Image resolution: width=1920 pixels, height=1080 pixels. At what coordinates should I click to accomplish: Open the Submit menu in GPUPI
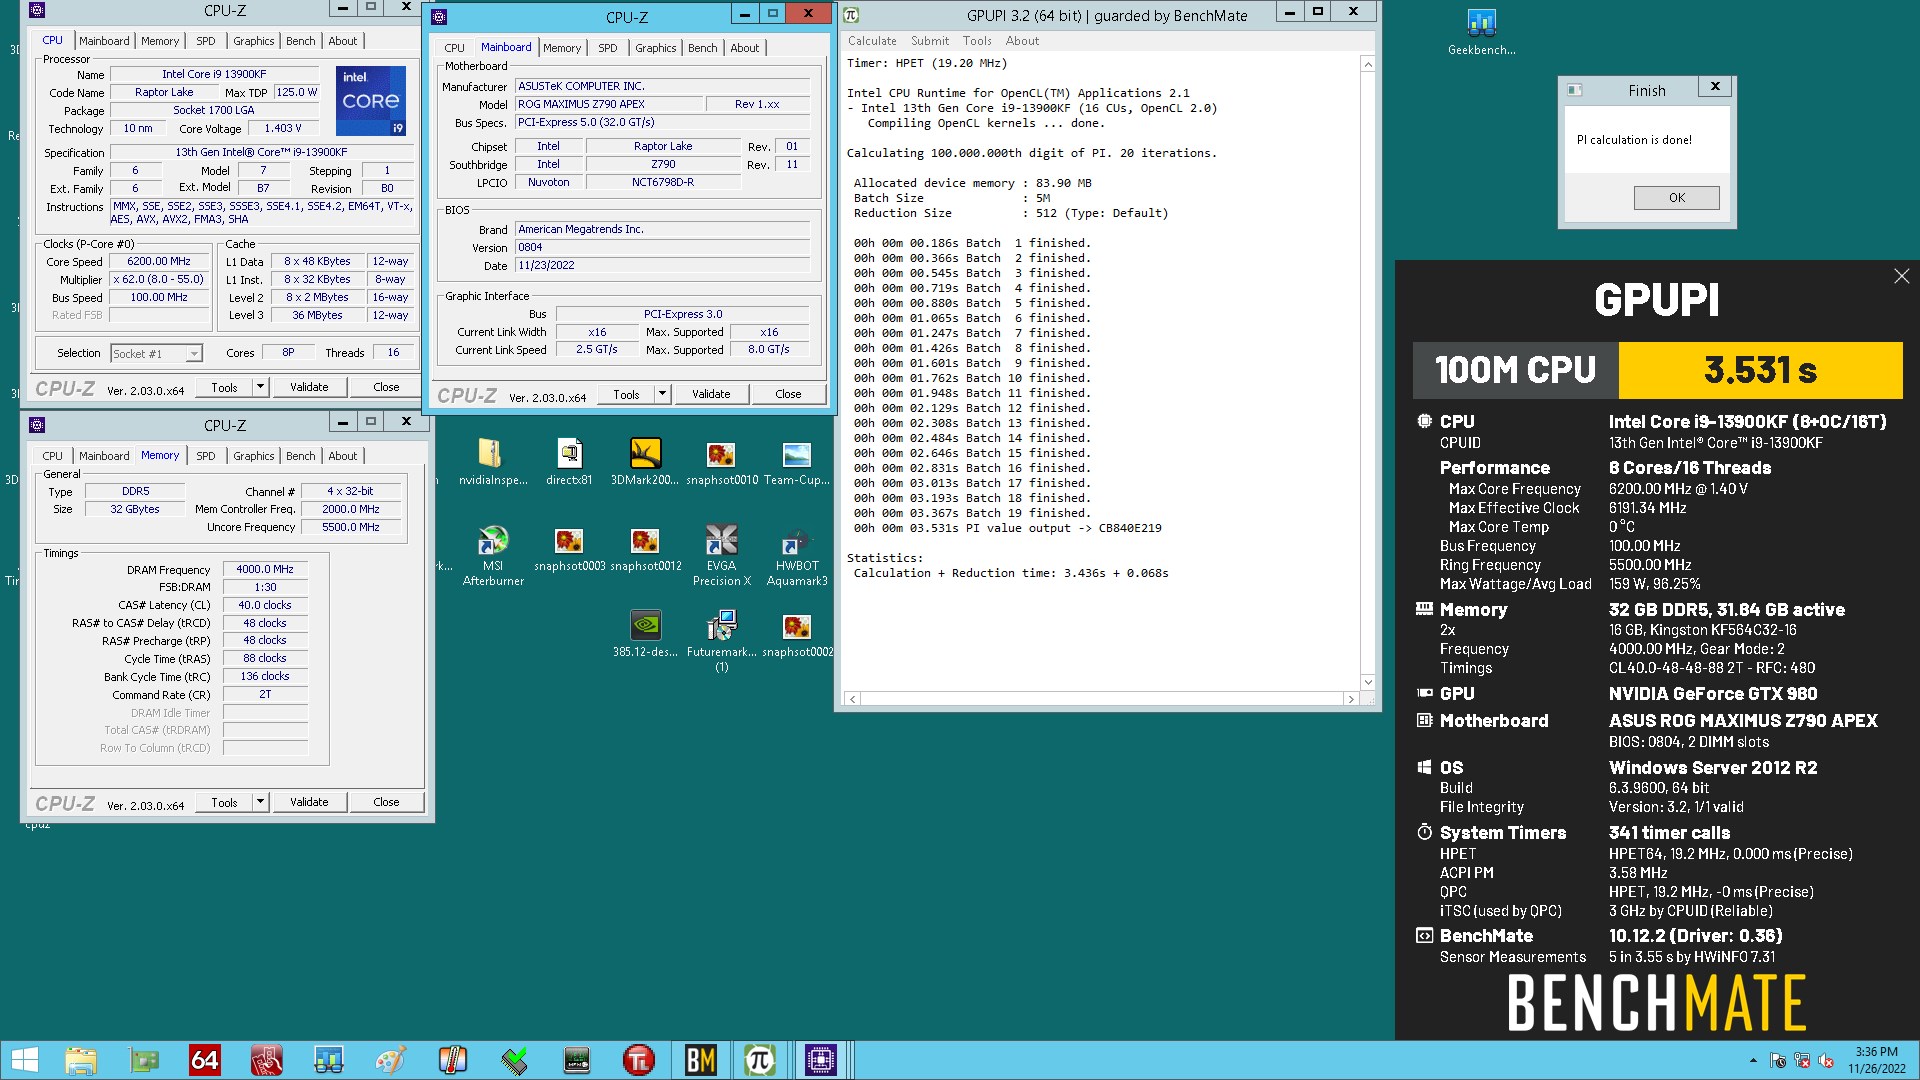coord(930,41)
